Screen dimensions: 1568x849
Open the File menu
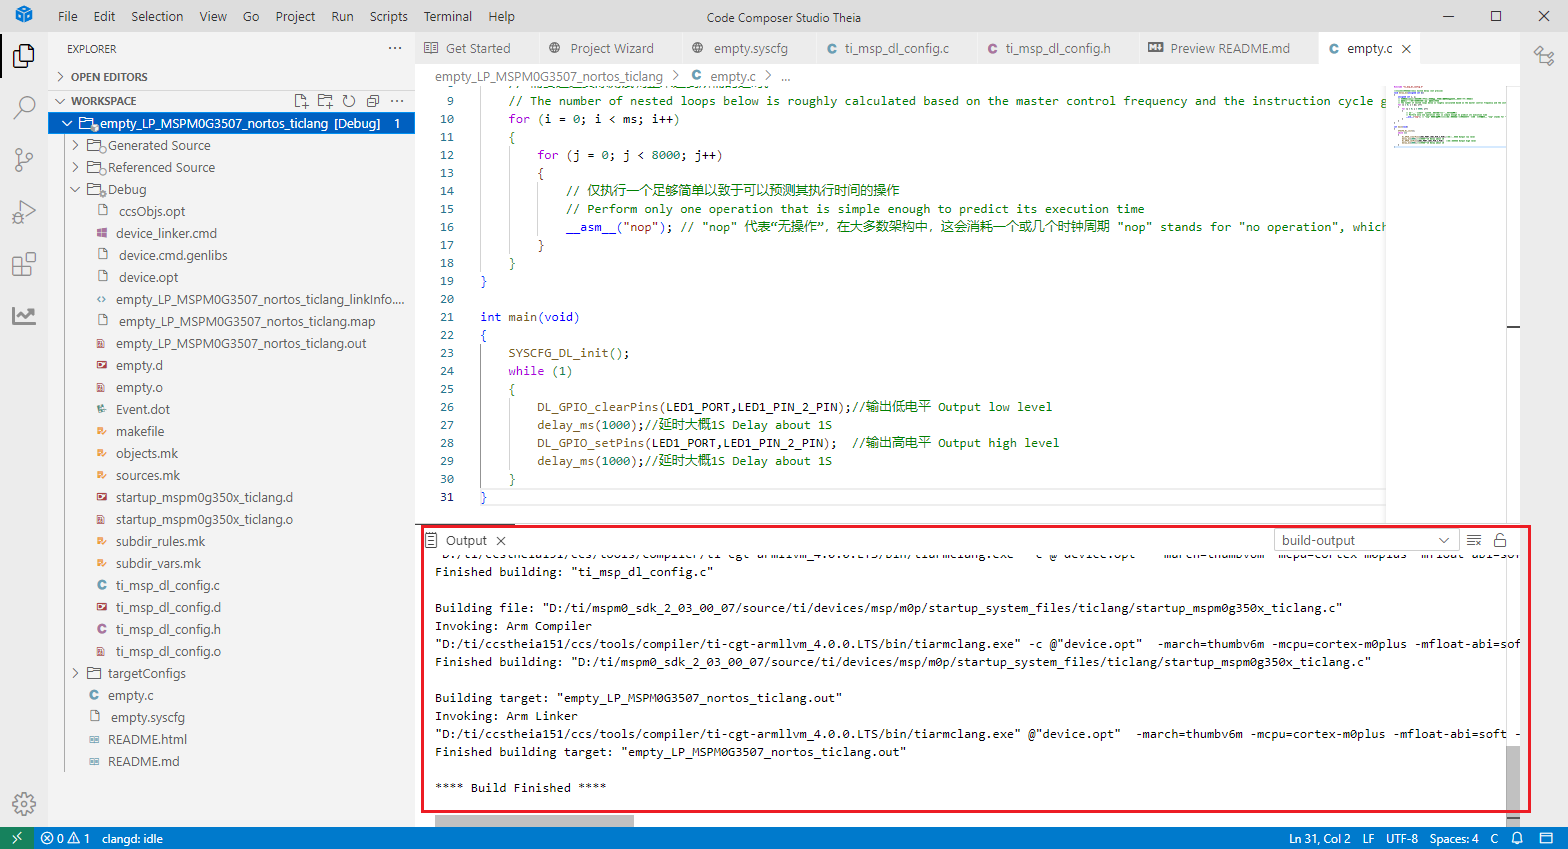68,17
